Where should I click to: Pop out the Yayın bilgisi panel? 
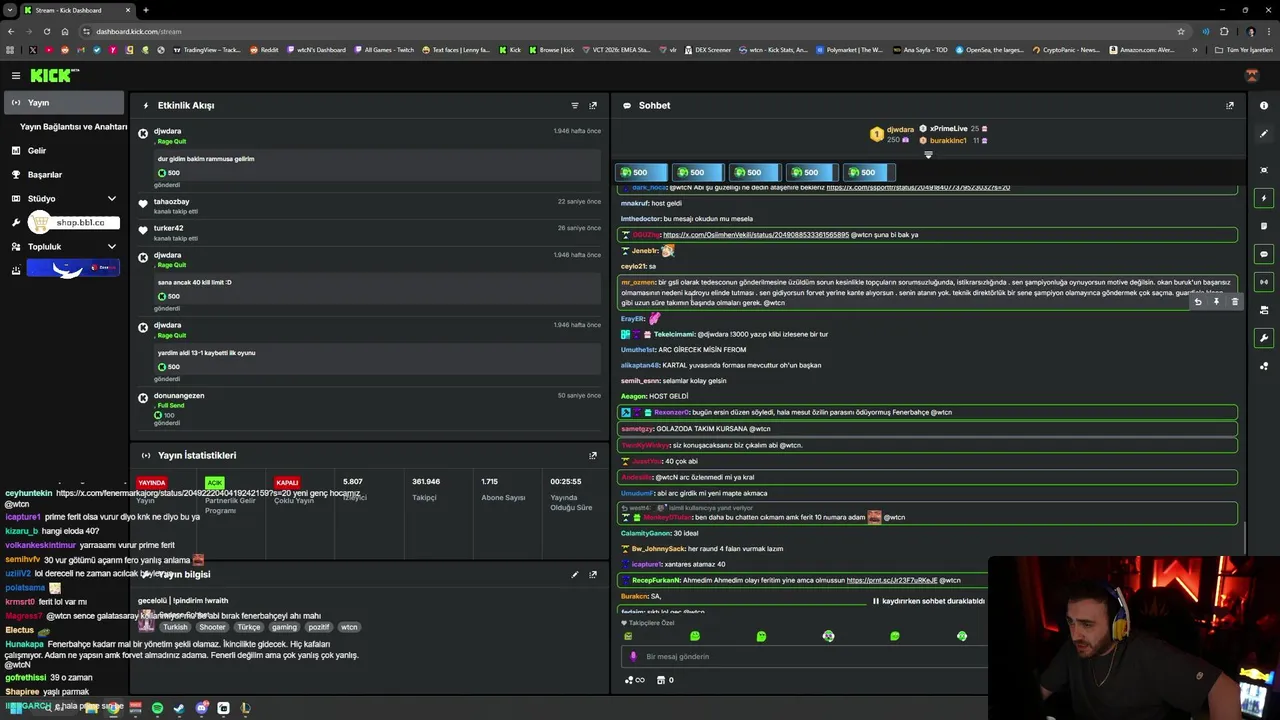pos(593,574)
